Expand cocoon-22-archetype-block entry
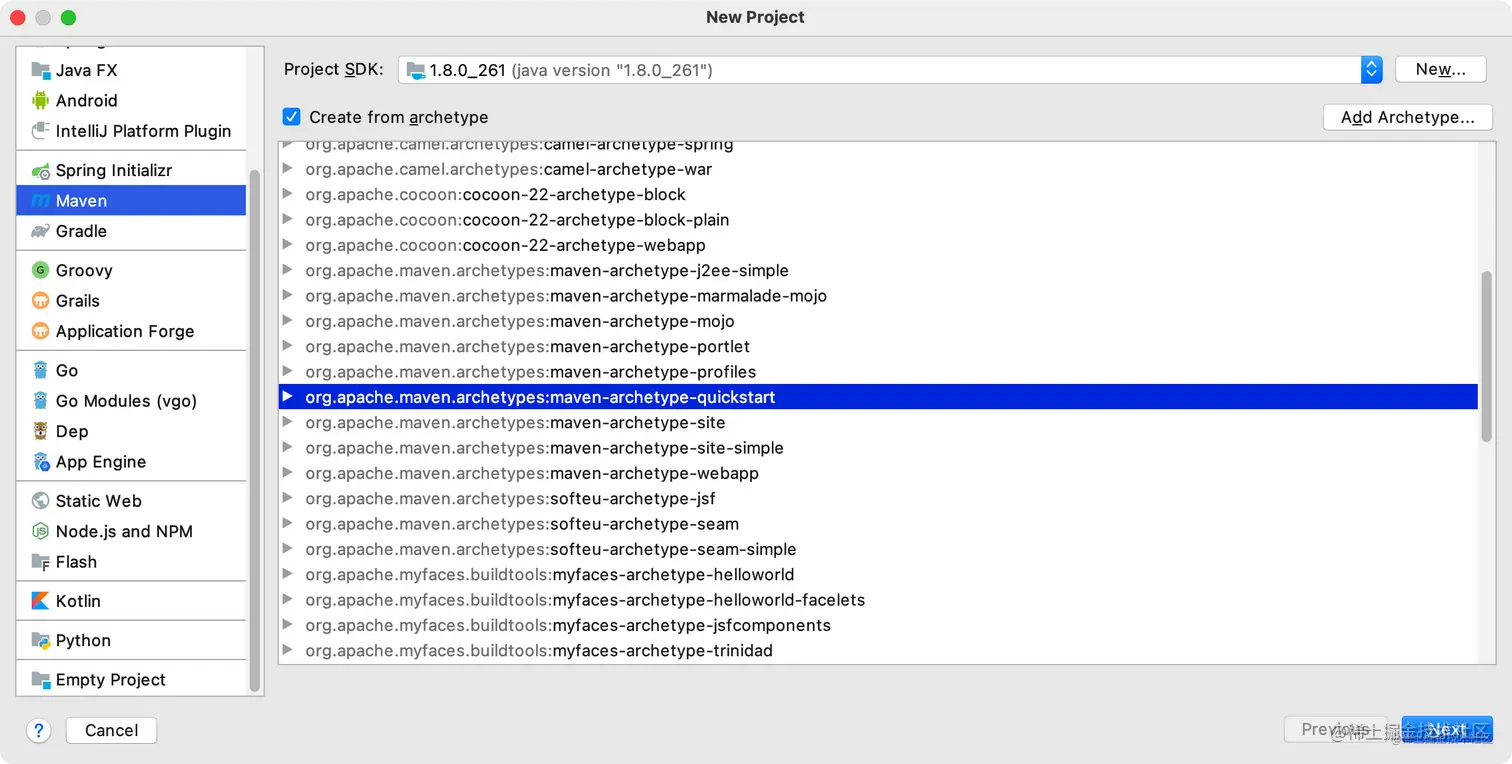Screen dimensions: 1512x764 (x=287, y=194)
